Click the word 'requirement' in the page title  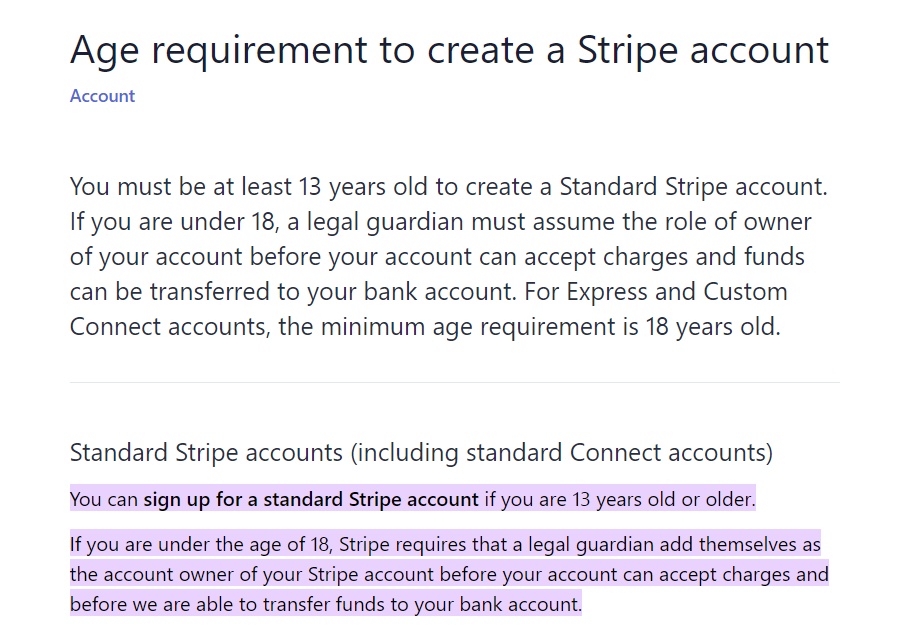coord(259,51)
